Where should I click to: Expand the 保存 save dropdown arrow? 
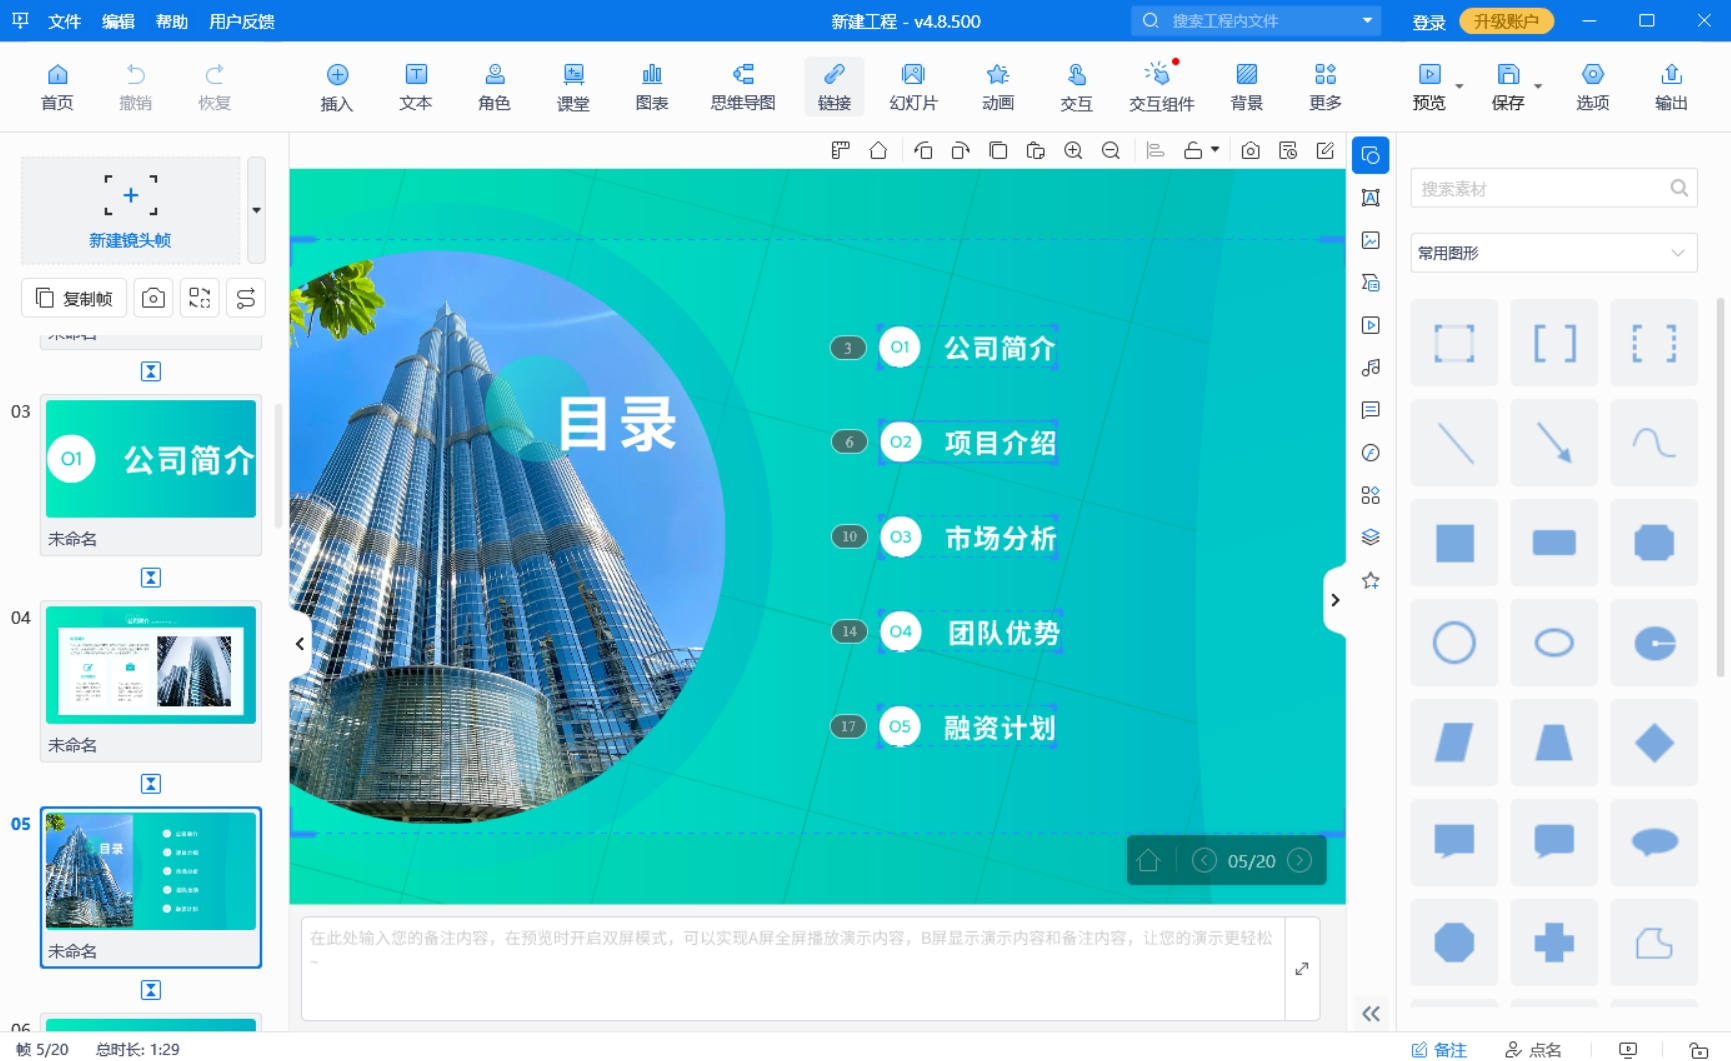(1538, 87)
